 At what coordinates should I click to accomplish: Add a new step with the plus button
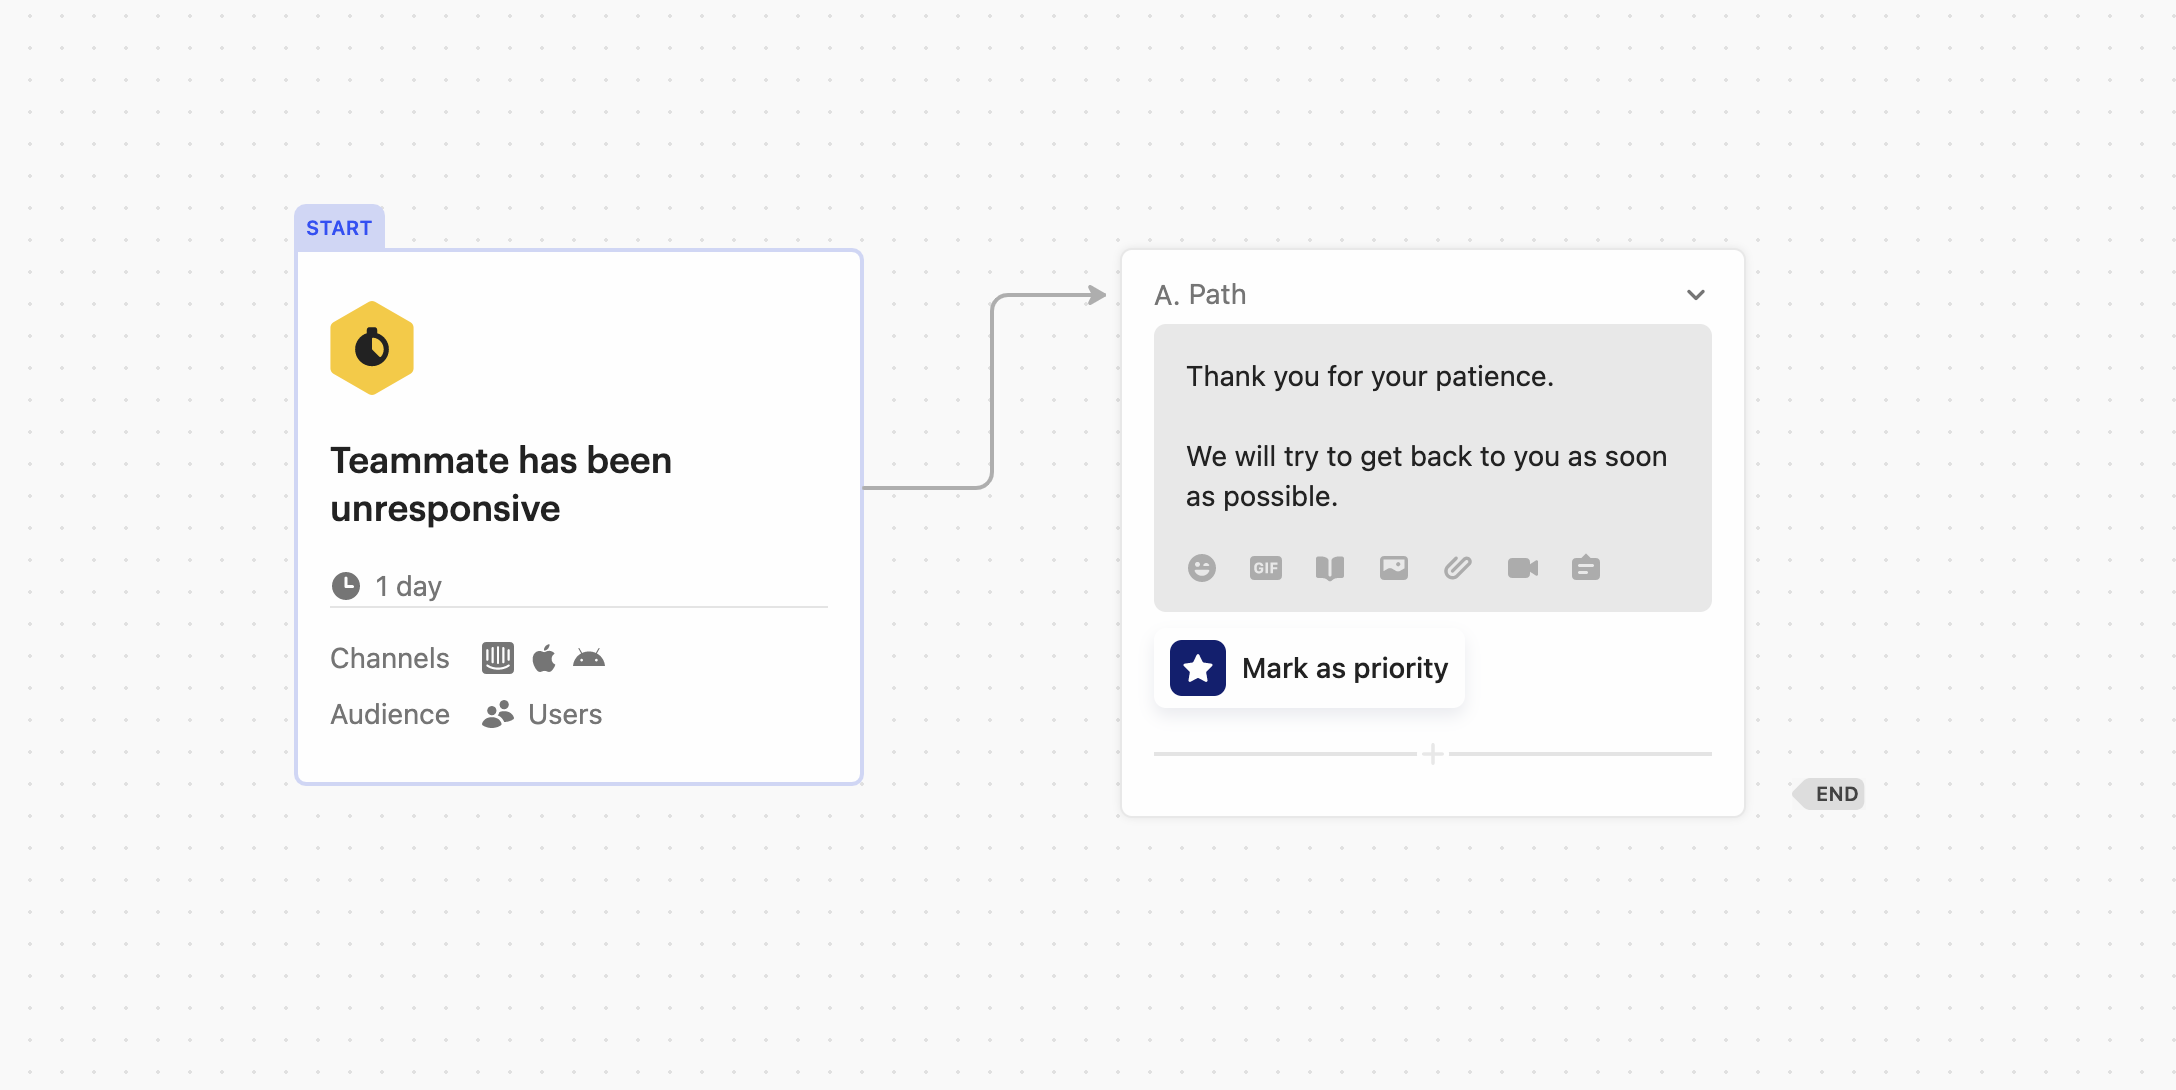point(1432,754)
